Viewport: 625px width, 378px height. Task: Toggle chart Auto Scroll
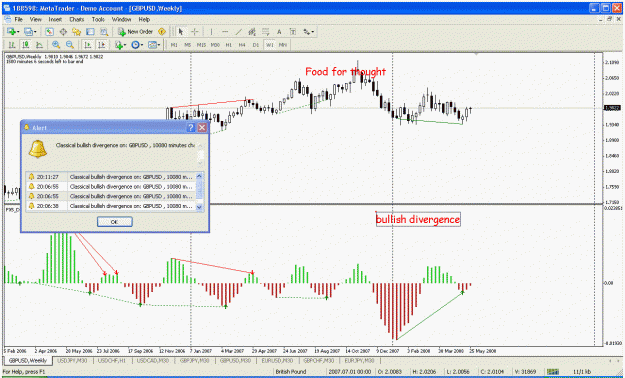click(88, 45)
